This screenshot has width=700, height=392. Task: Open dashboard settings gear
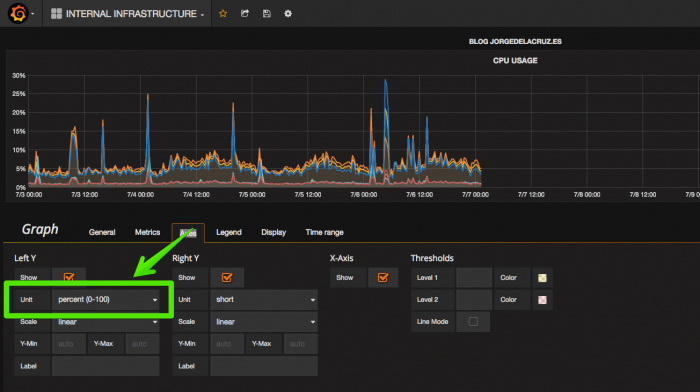[288, 13]
